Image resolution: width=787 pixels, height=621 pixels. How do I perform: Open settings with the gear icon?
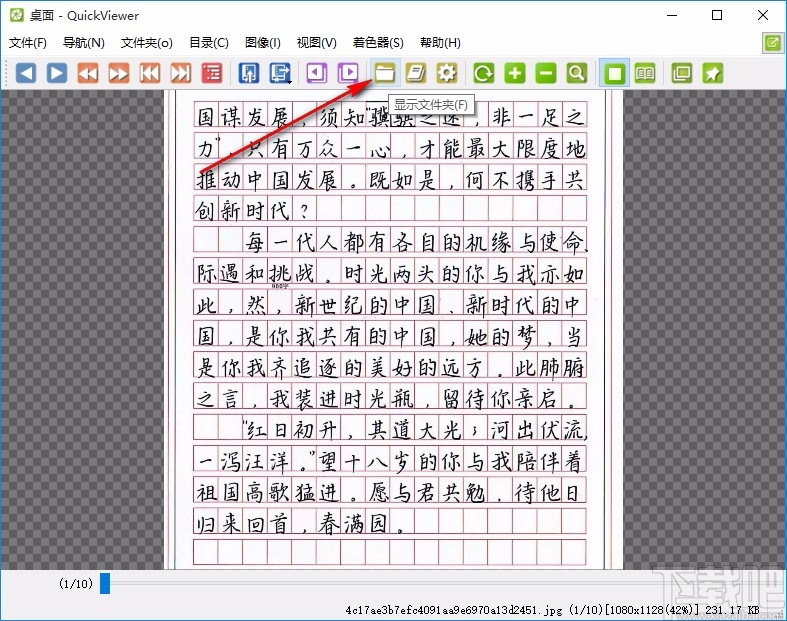(447, 73)
